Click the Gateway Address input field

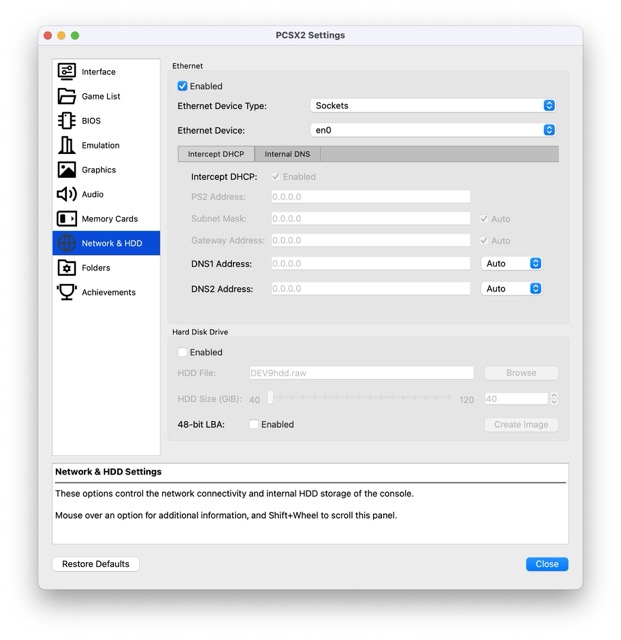(x=371, y=240)
